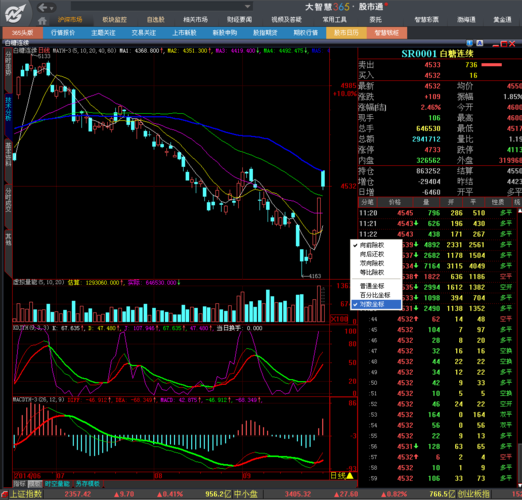The height and width of the screenshot is (500, 522).
Task: Select 百分比坐标 in the popup menu
Action: click(x=376, y=295)
